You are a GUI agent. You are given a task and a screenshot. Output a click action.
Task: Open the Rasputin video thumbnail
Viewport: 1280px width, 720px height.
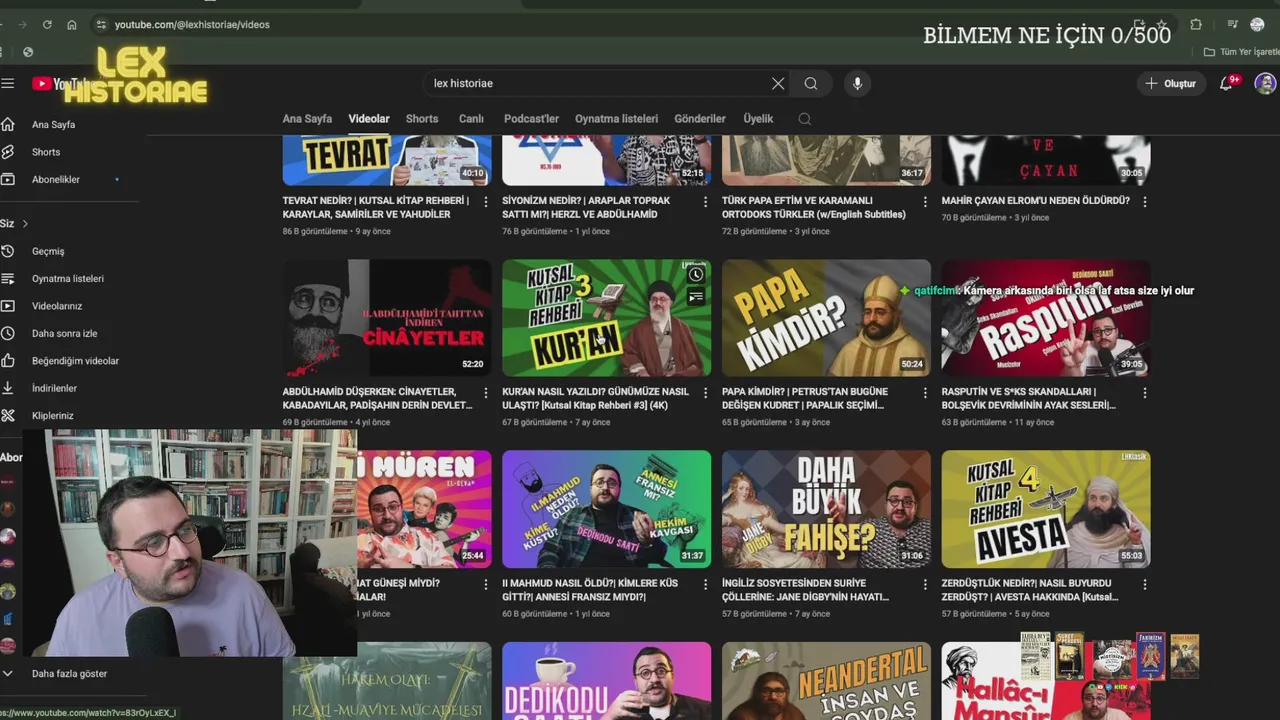pyautogui.click(x=1046, y=318)
